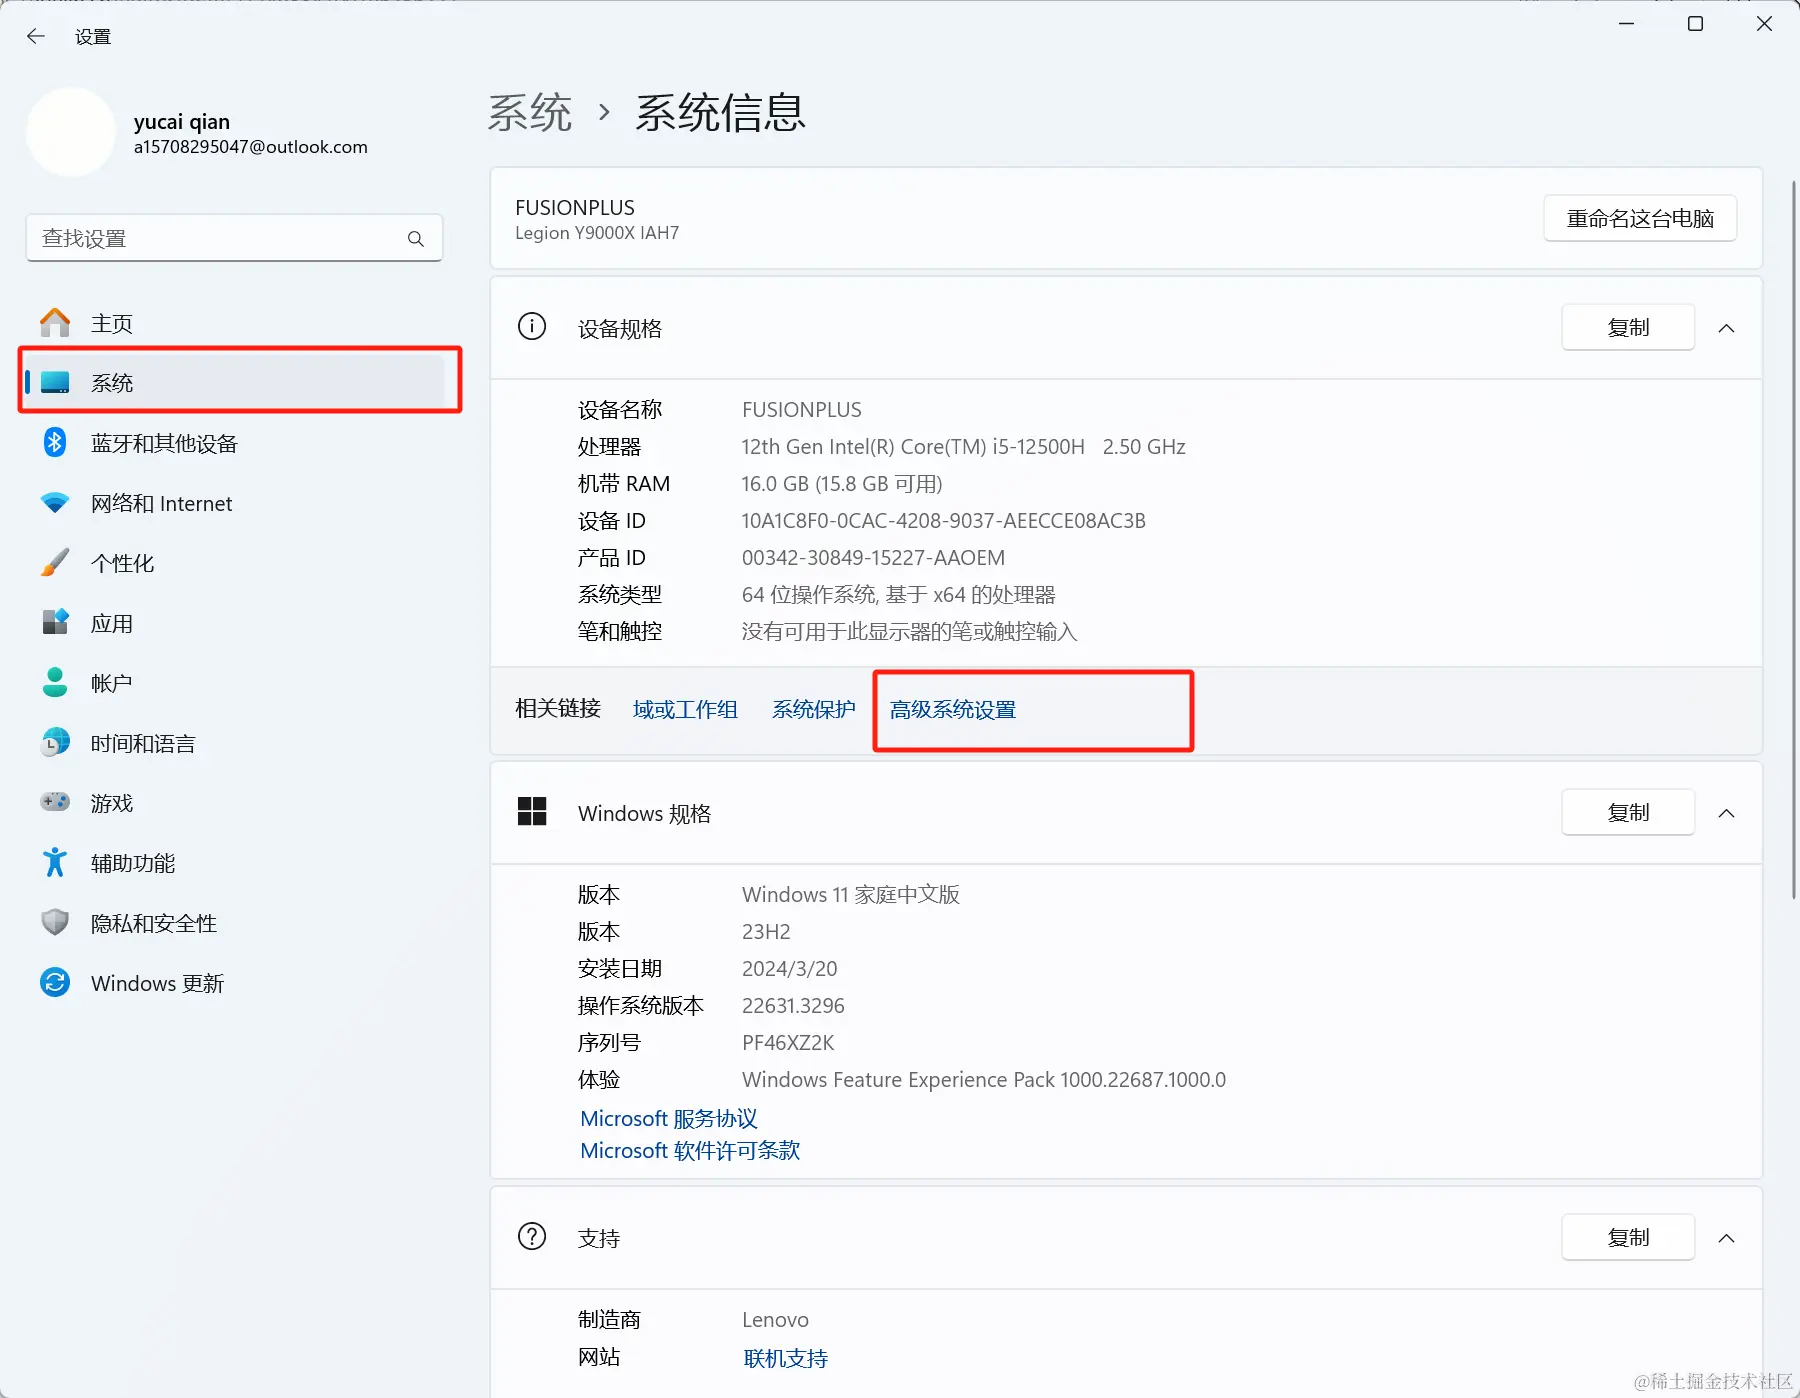Click the Accounts person icon

(55, 683)
